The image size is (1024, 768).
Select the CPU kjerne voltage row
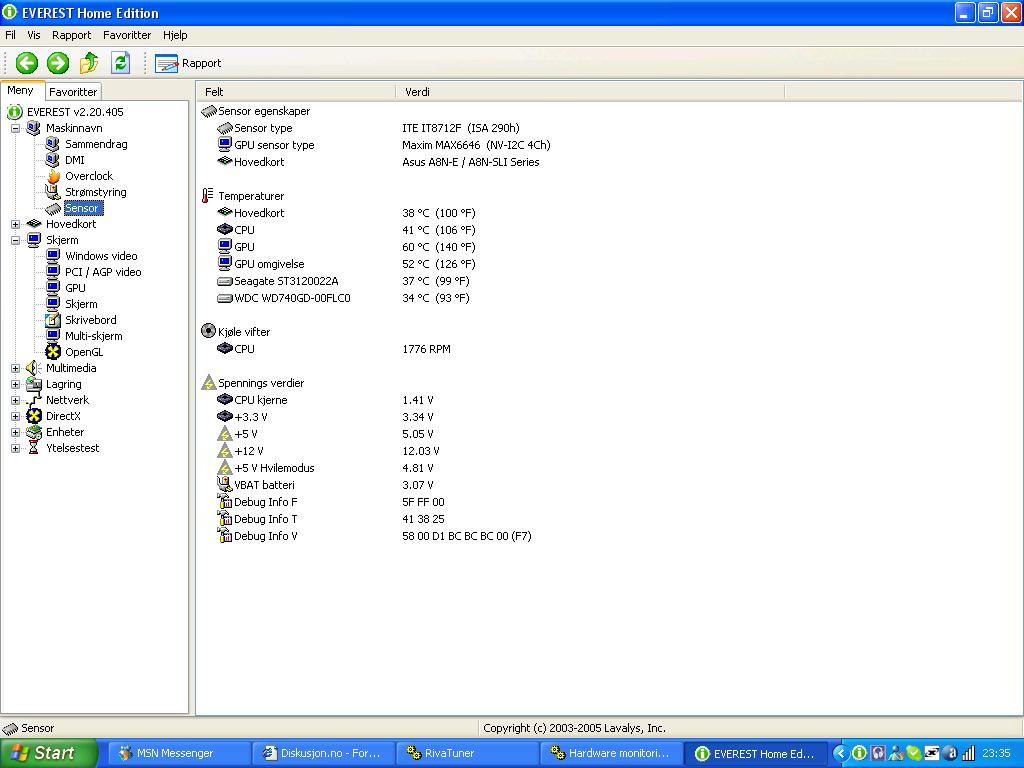(x=325, y=400)
